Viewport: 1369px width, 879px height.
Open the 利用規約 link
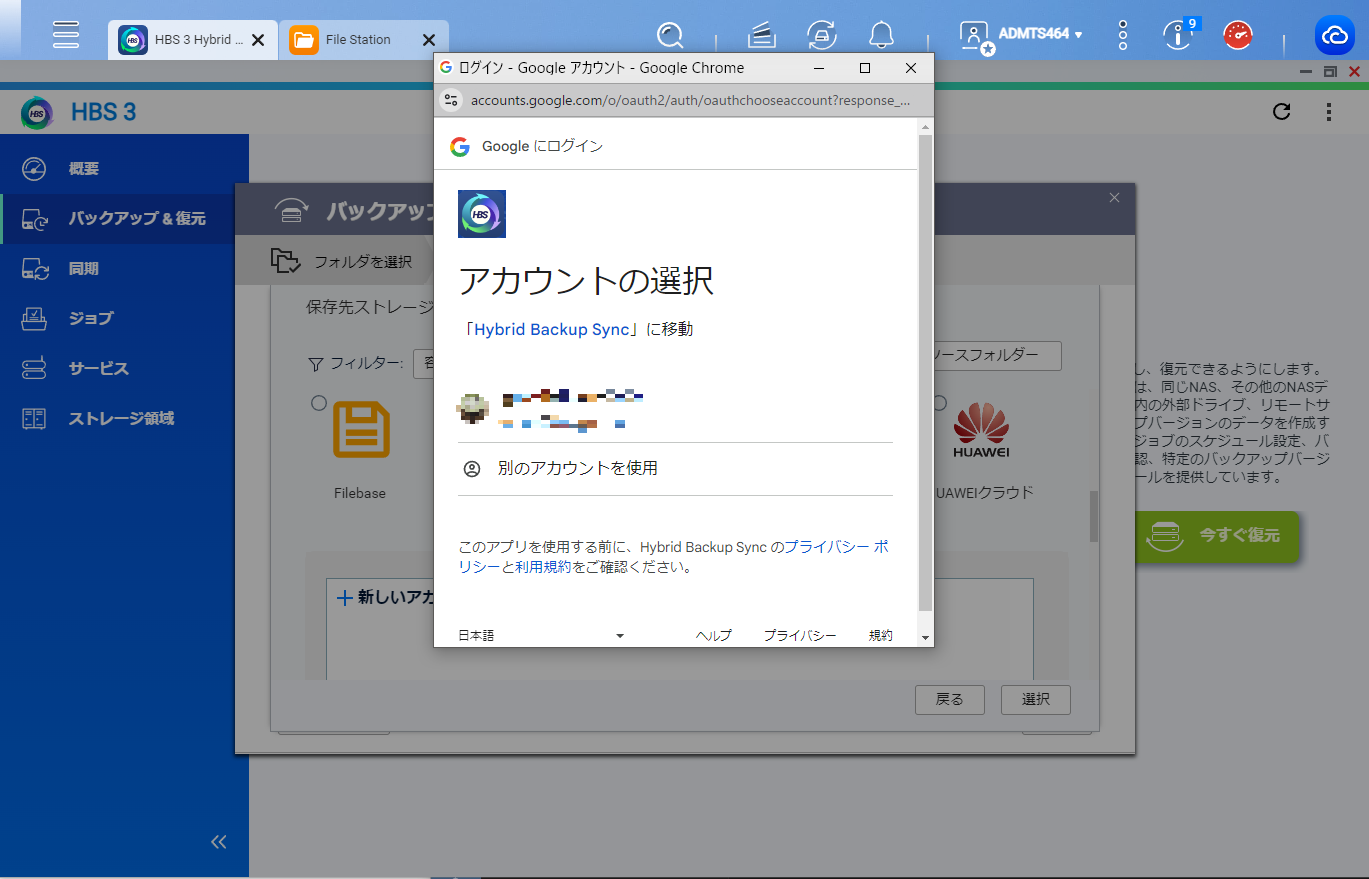pyautogui.click(x=543, y=567)
